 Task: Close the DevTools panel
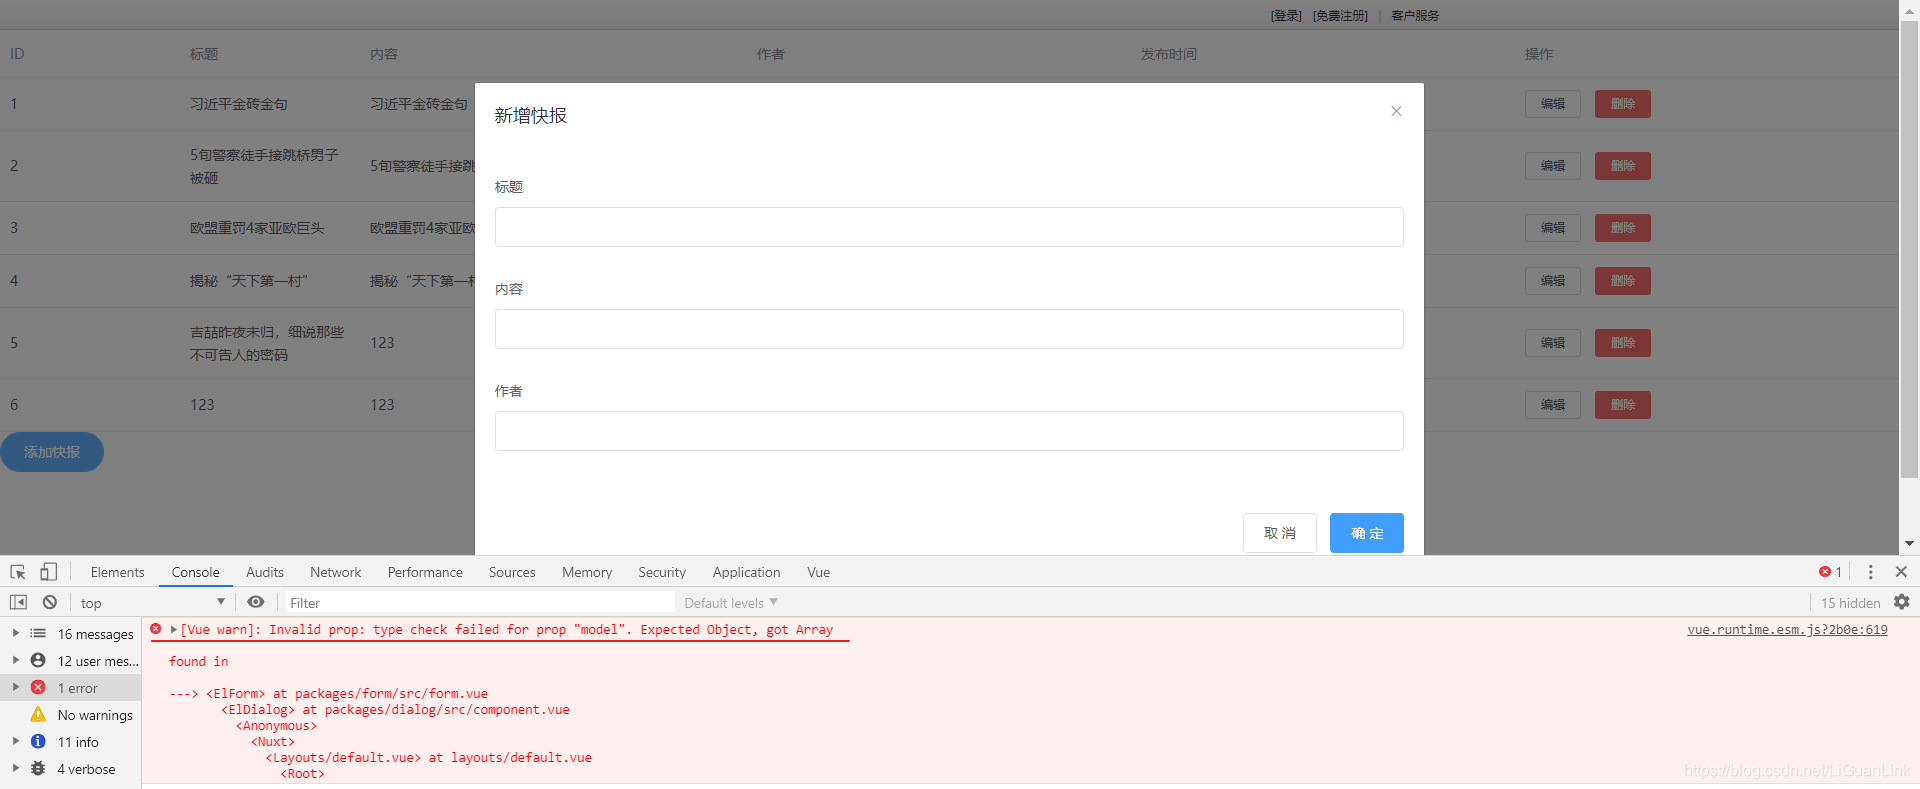(x=1901, y=572)
